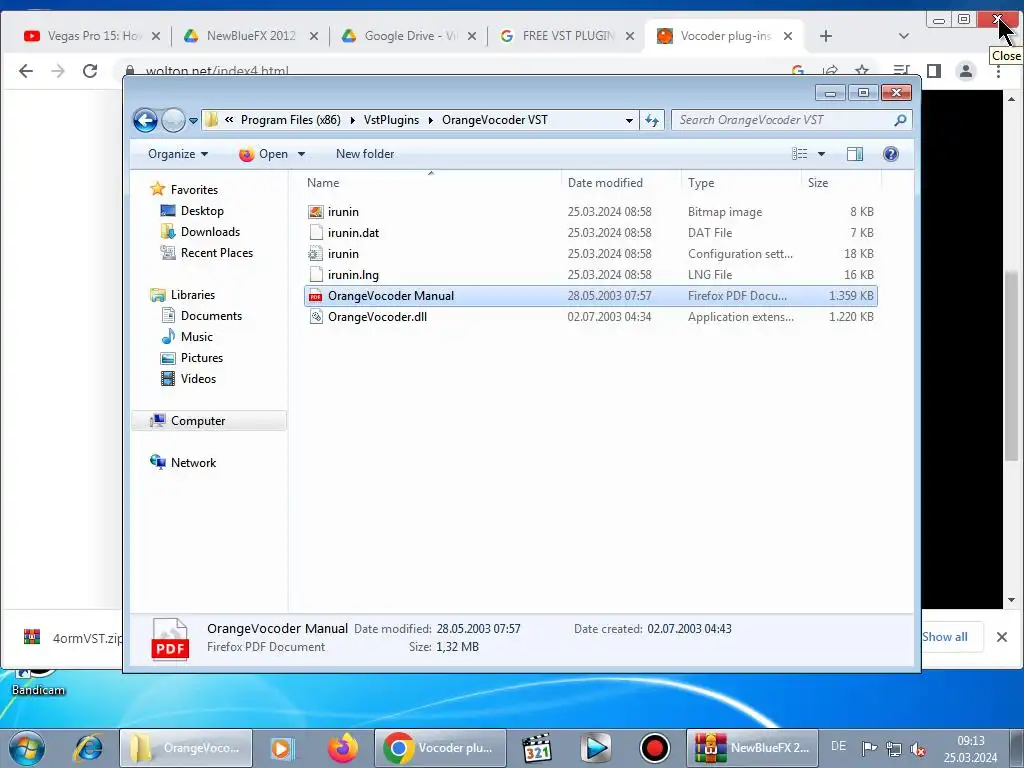Sort files by Date modified column
This screenshot has height=768, width=1024.
(x=620, y=183)
